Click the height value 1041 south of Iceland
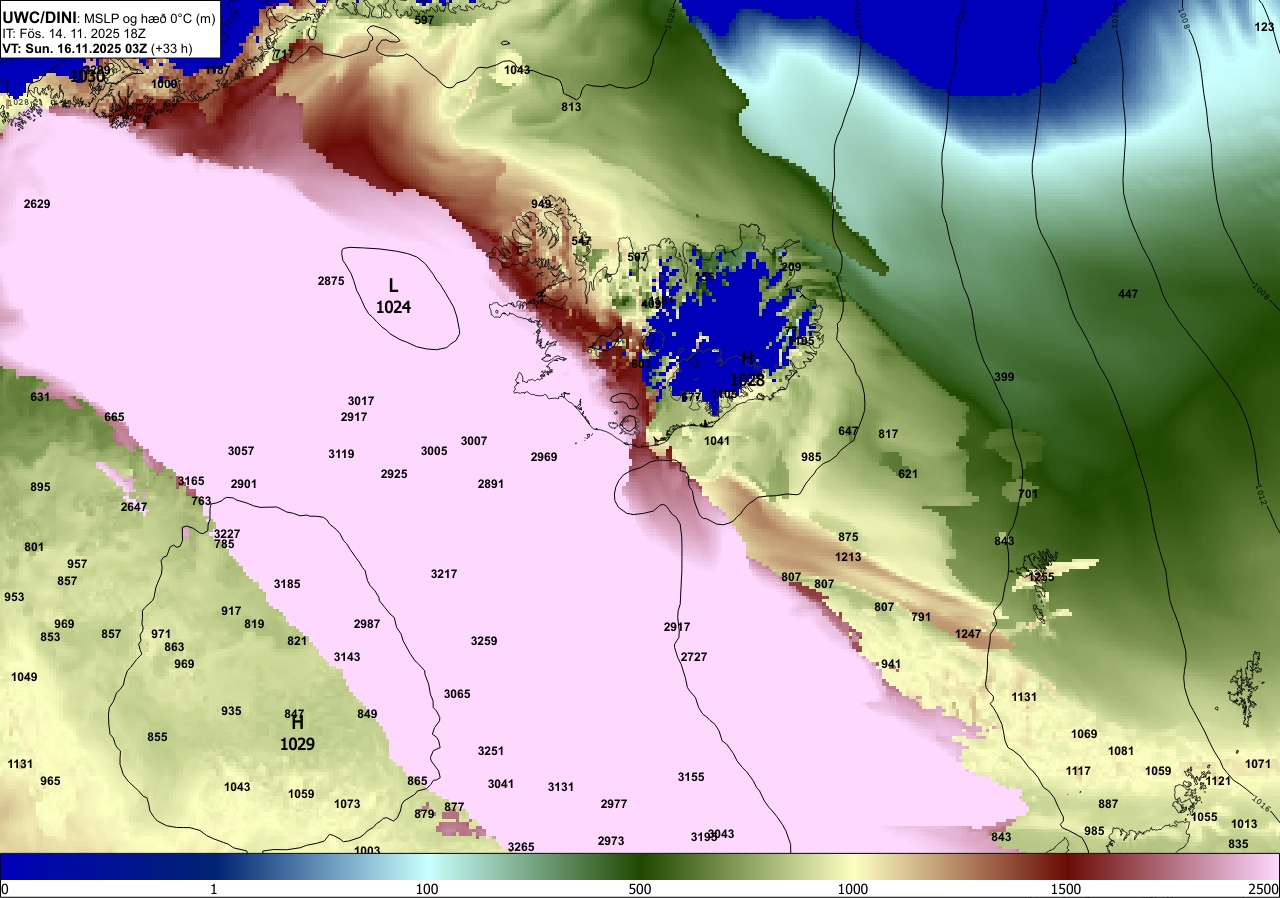 point(717,441)
